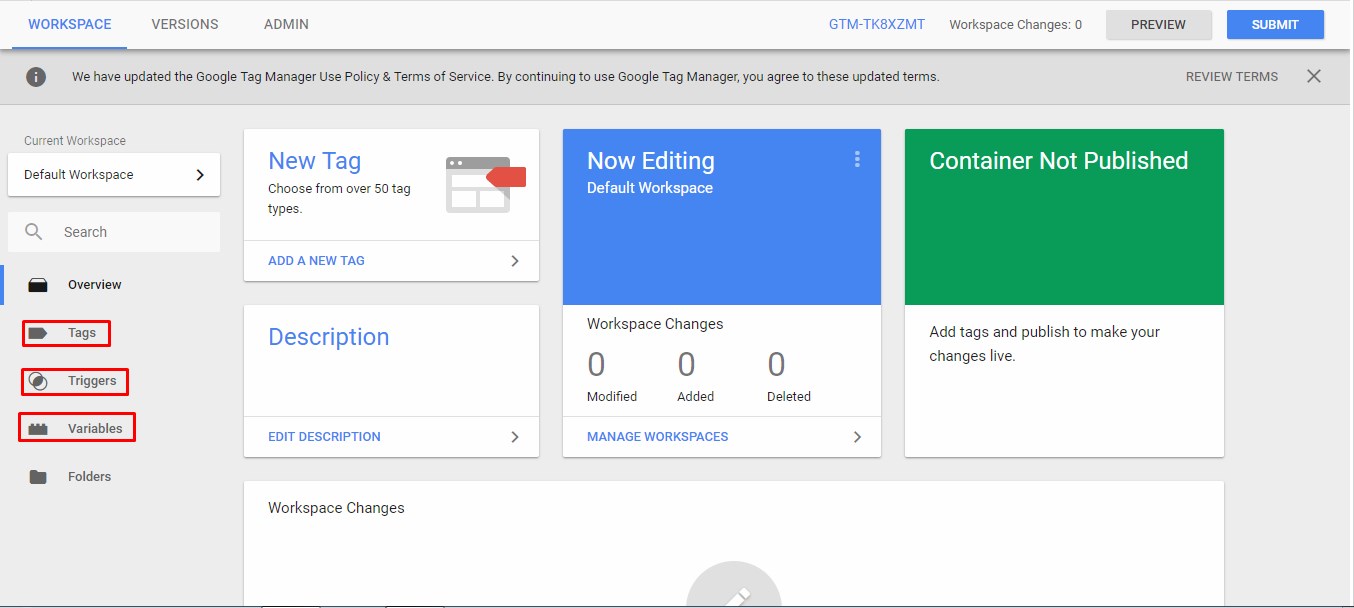The width and height of the screenshot is (1354, 608).
Task: Switch to the Versions tab
Action: point(185,24)
